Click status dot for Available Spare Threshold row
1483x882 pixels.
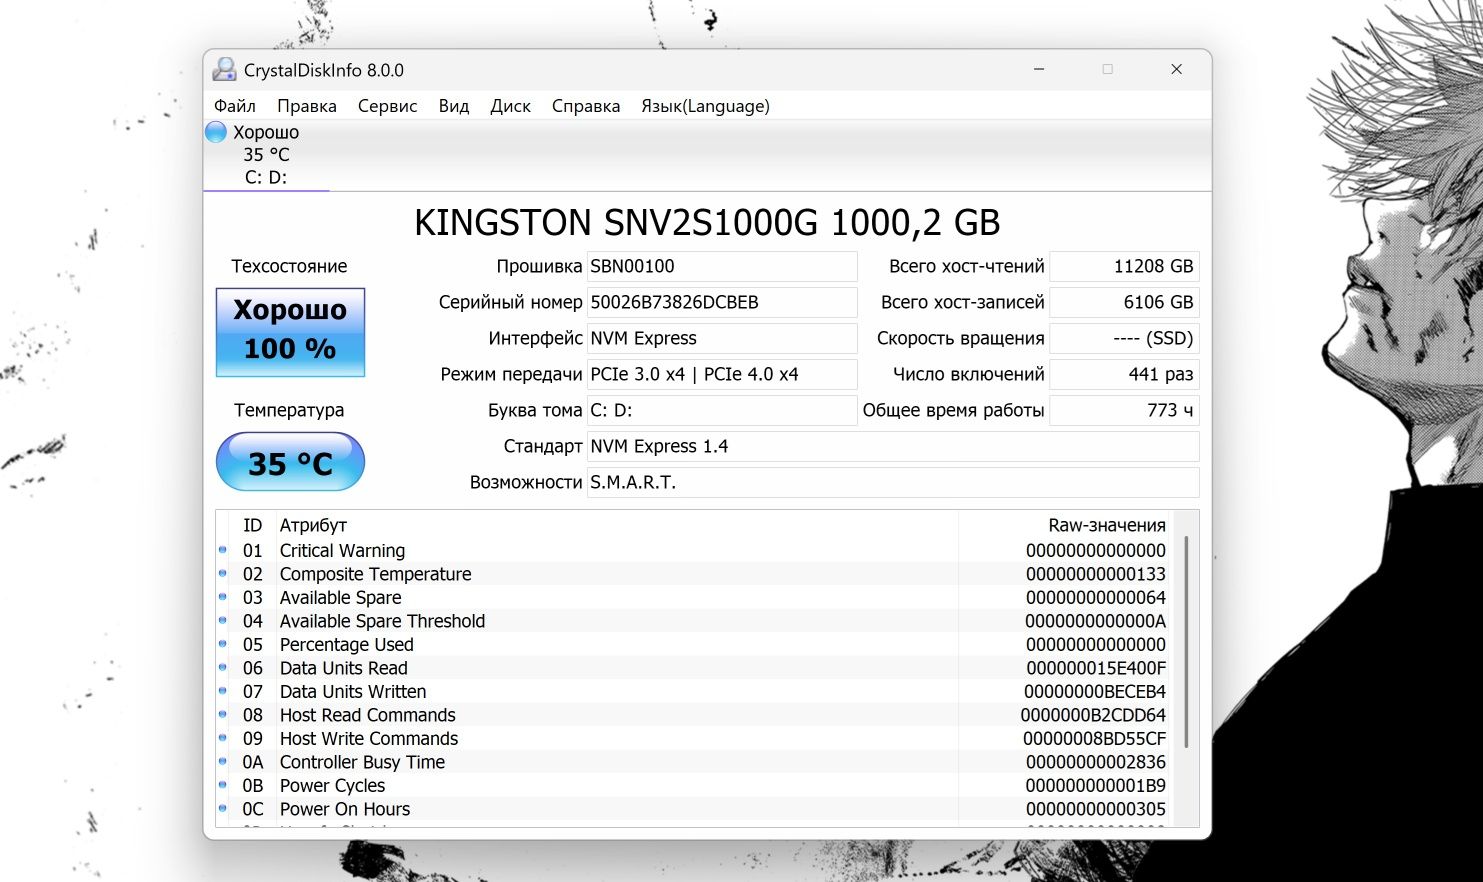223,620
